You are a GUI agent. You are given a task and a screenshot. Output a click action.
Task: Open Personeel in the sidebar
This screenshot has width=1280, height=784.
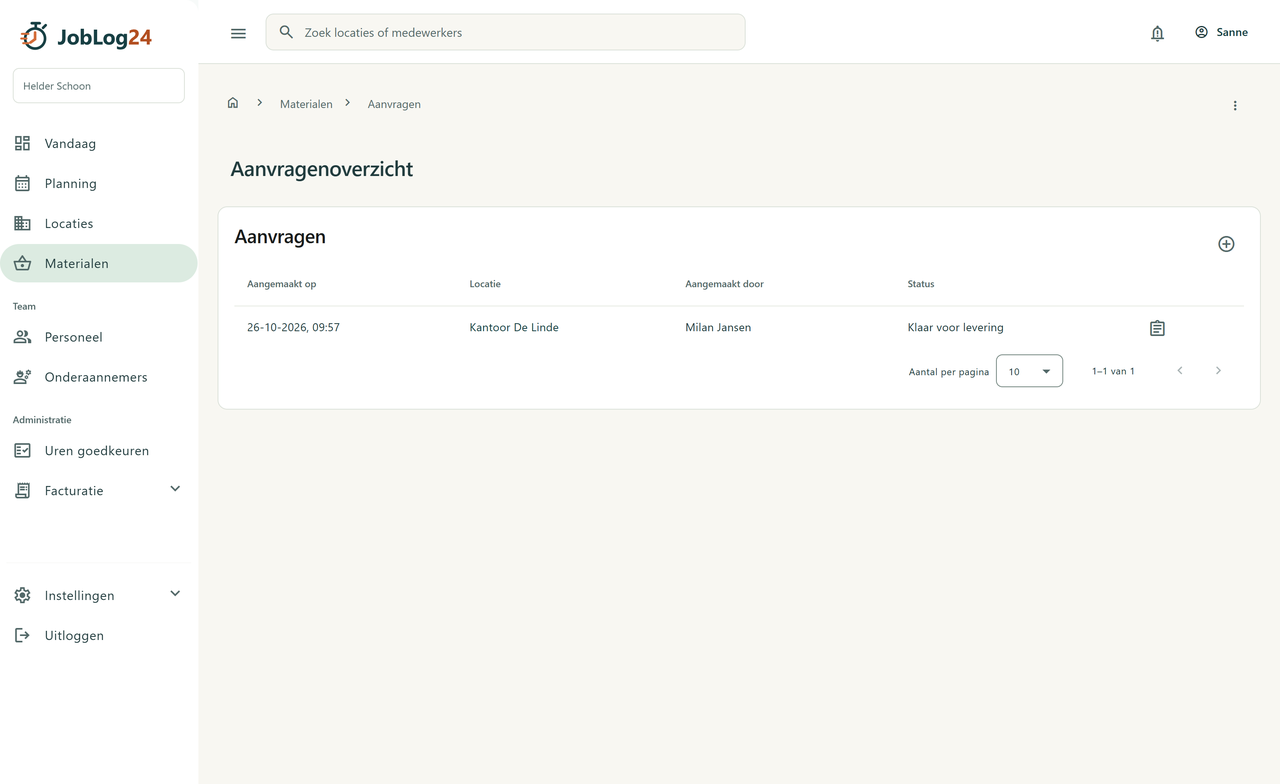(99, 337)
